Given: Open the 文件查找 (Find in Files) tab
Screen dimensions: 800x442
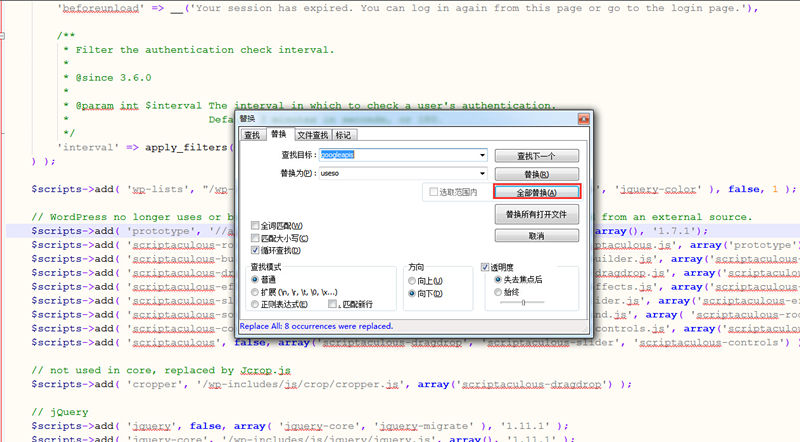Looking at the screenshot, I should point(312,135).
